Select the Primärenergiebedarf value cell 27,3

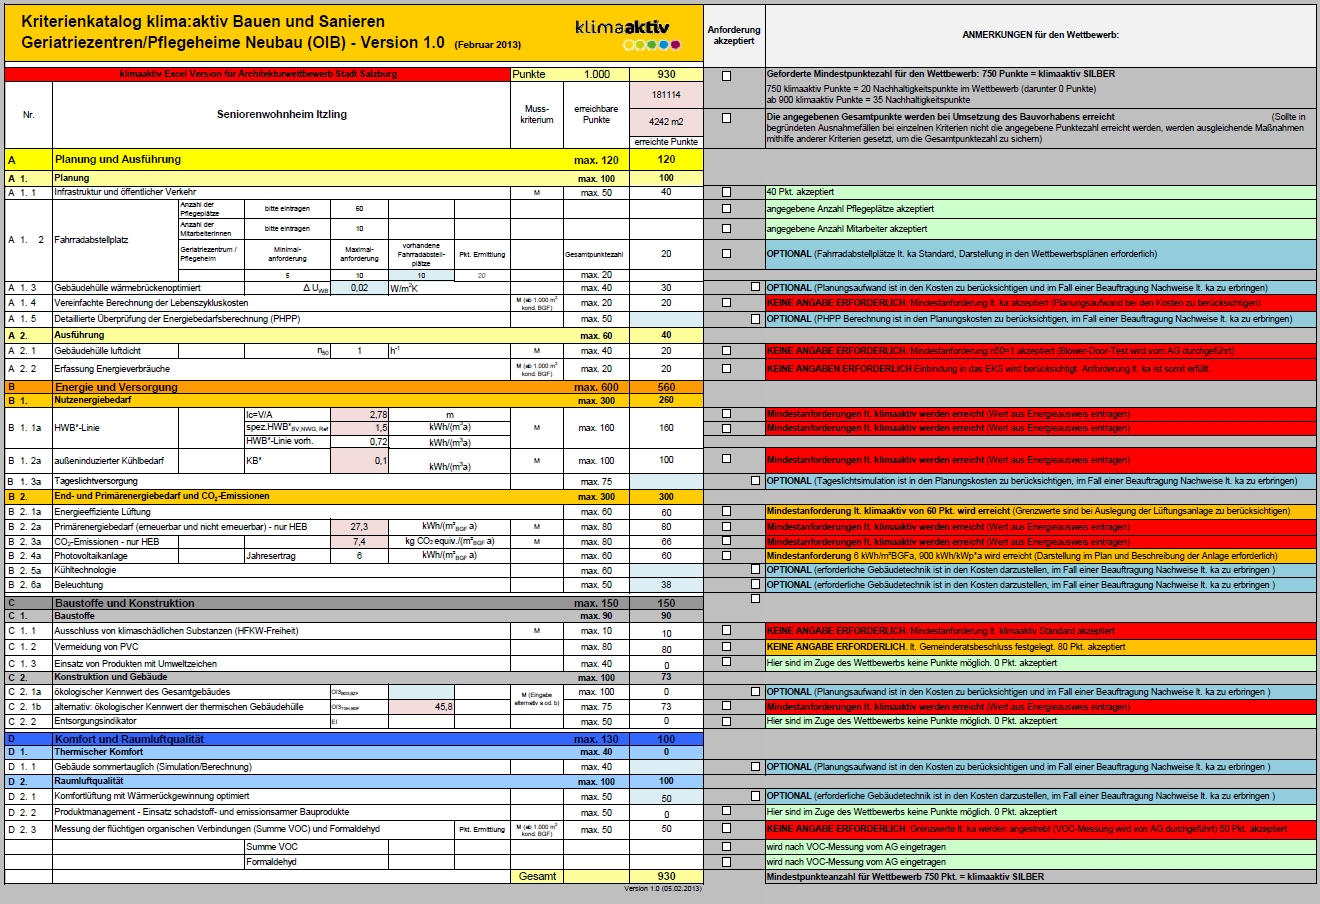click(359, 527)
